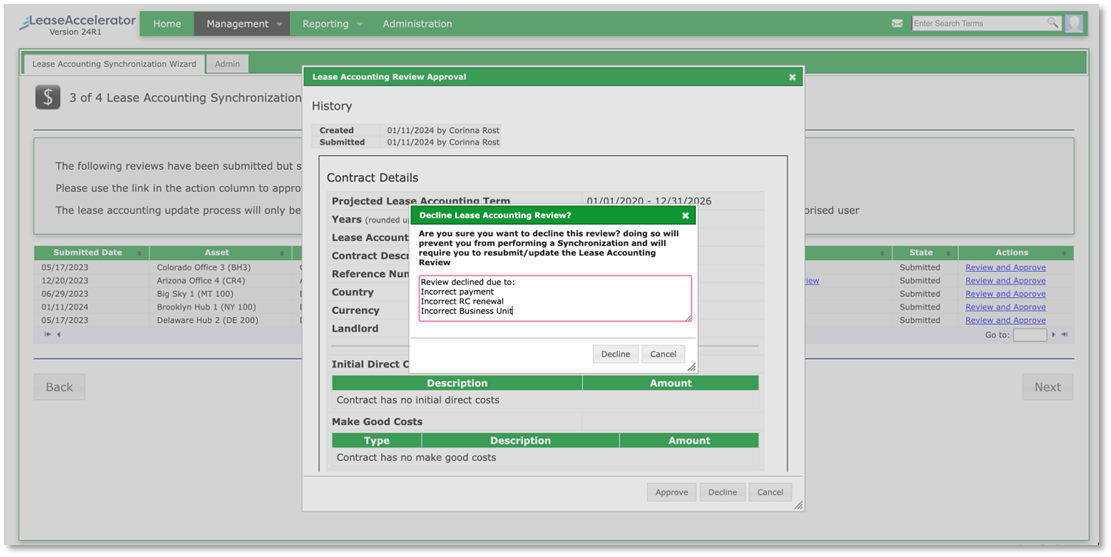Confirm Decline in the decline dialog
The width and height of the screenshot is (1111, 557).
(616, 354)
